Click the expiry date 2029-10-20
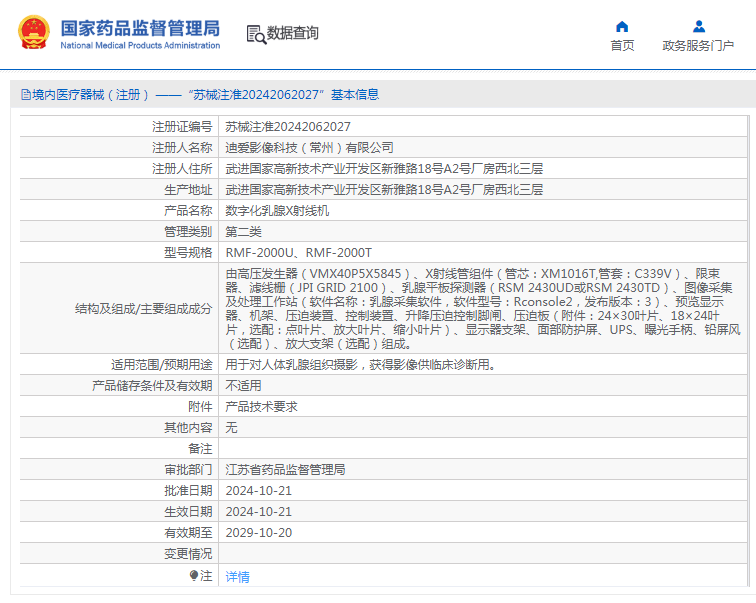The image size is (756, 603). coord(258,533)
